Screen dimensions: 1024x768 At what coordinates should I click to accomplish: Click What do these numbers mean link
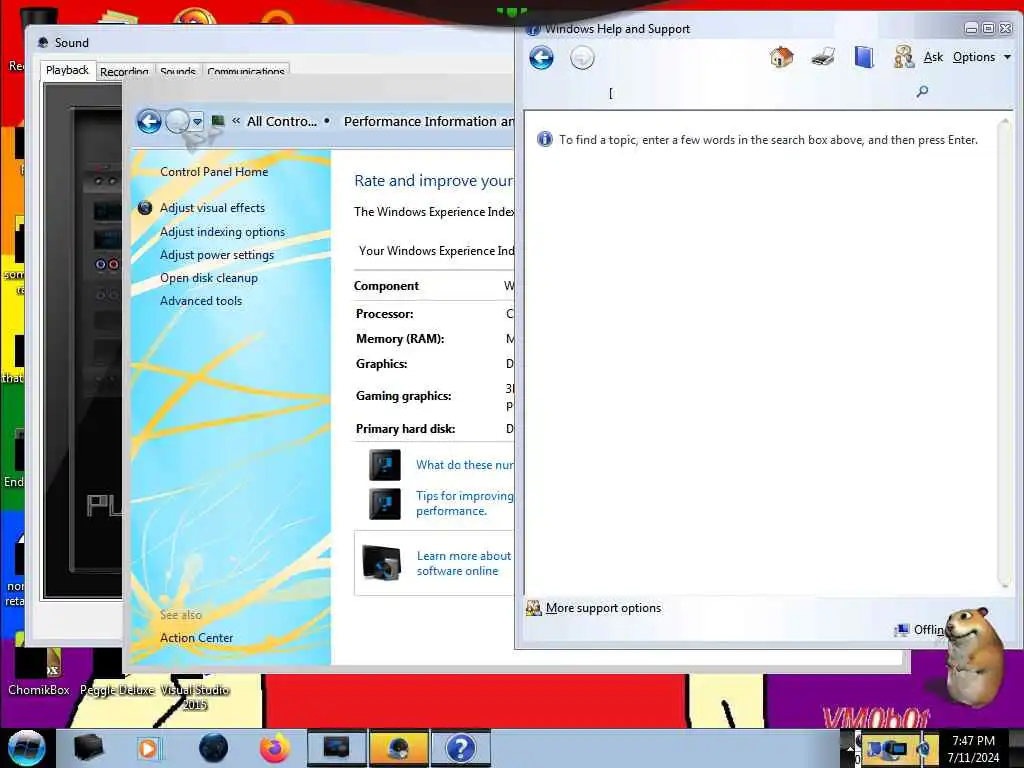tap(465, 465)
